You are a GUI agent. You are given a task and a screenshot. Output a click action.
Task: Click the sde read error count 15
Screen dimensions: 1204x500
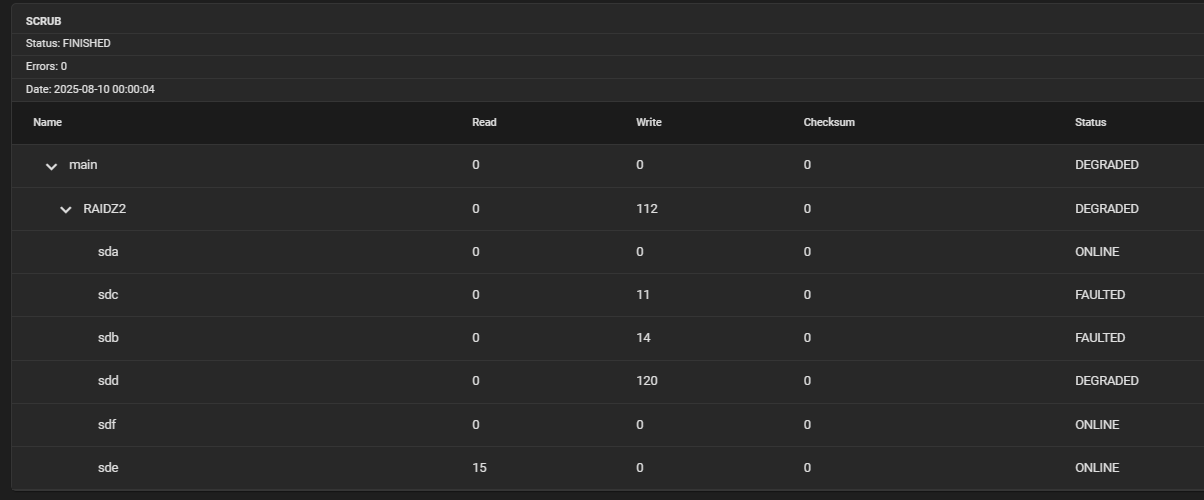point(479,468)
